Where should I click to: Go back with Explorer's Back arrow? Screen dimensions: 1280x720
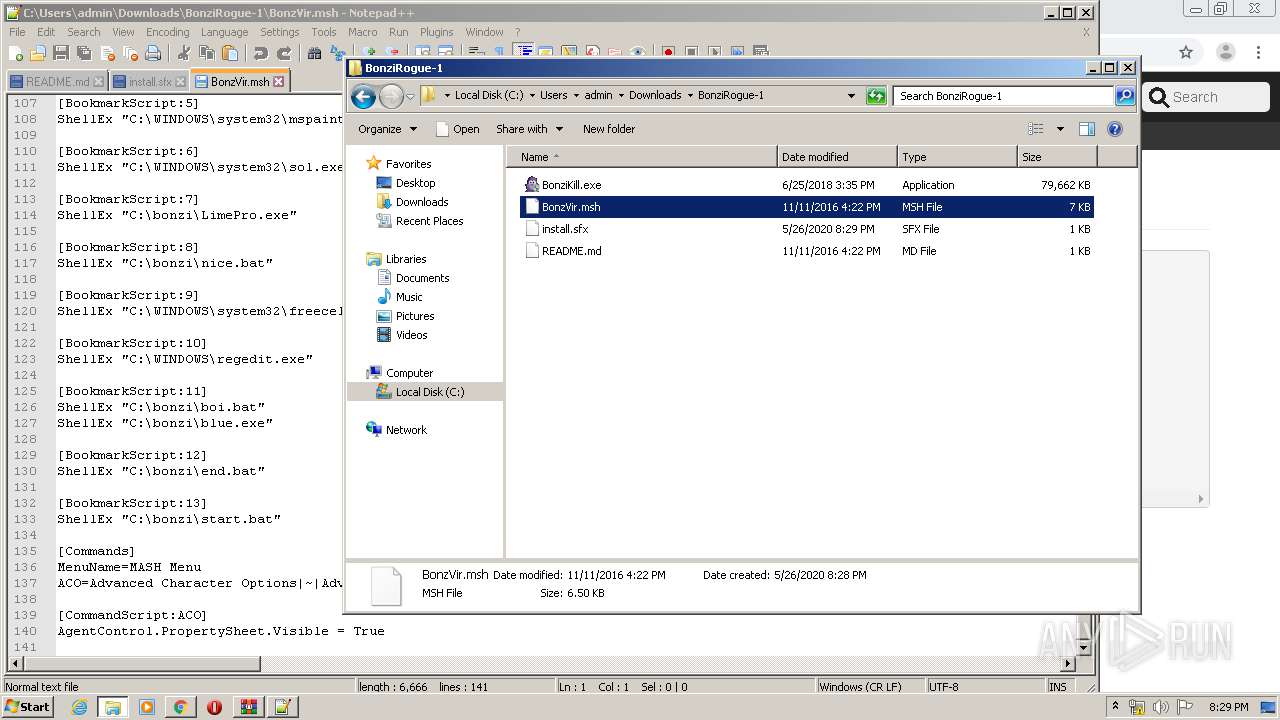pos(364,96)
